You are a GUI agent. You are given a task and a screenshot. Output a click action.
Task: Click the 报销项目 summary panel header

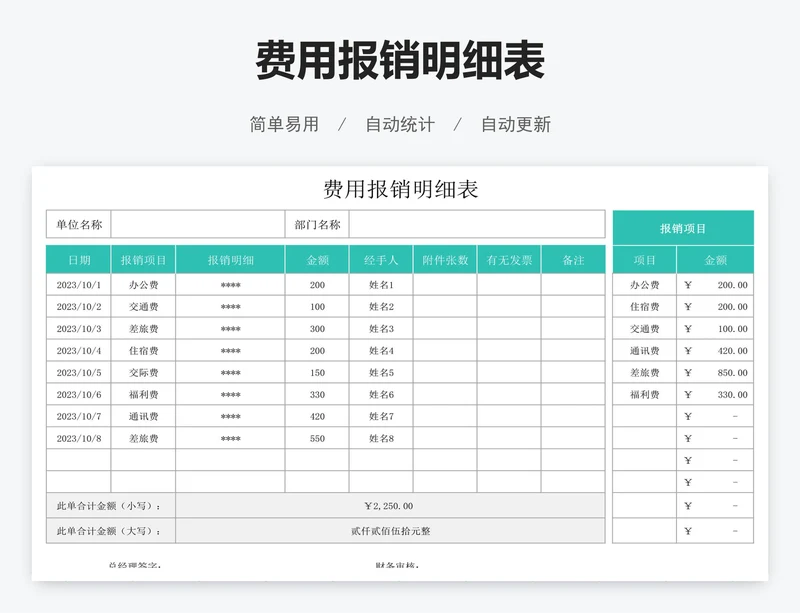click(683, 228)
